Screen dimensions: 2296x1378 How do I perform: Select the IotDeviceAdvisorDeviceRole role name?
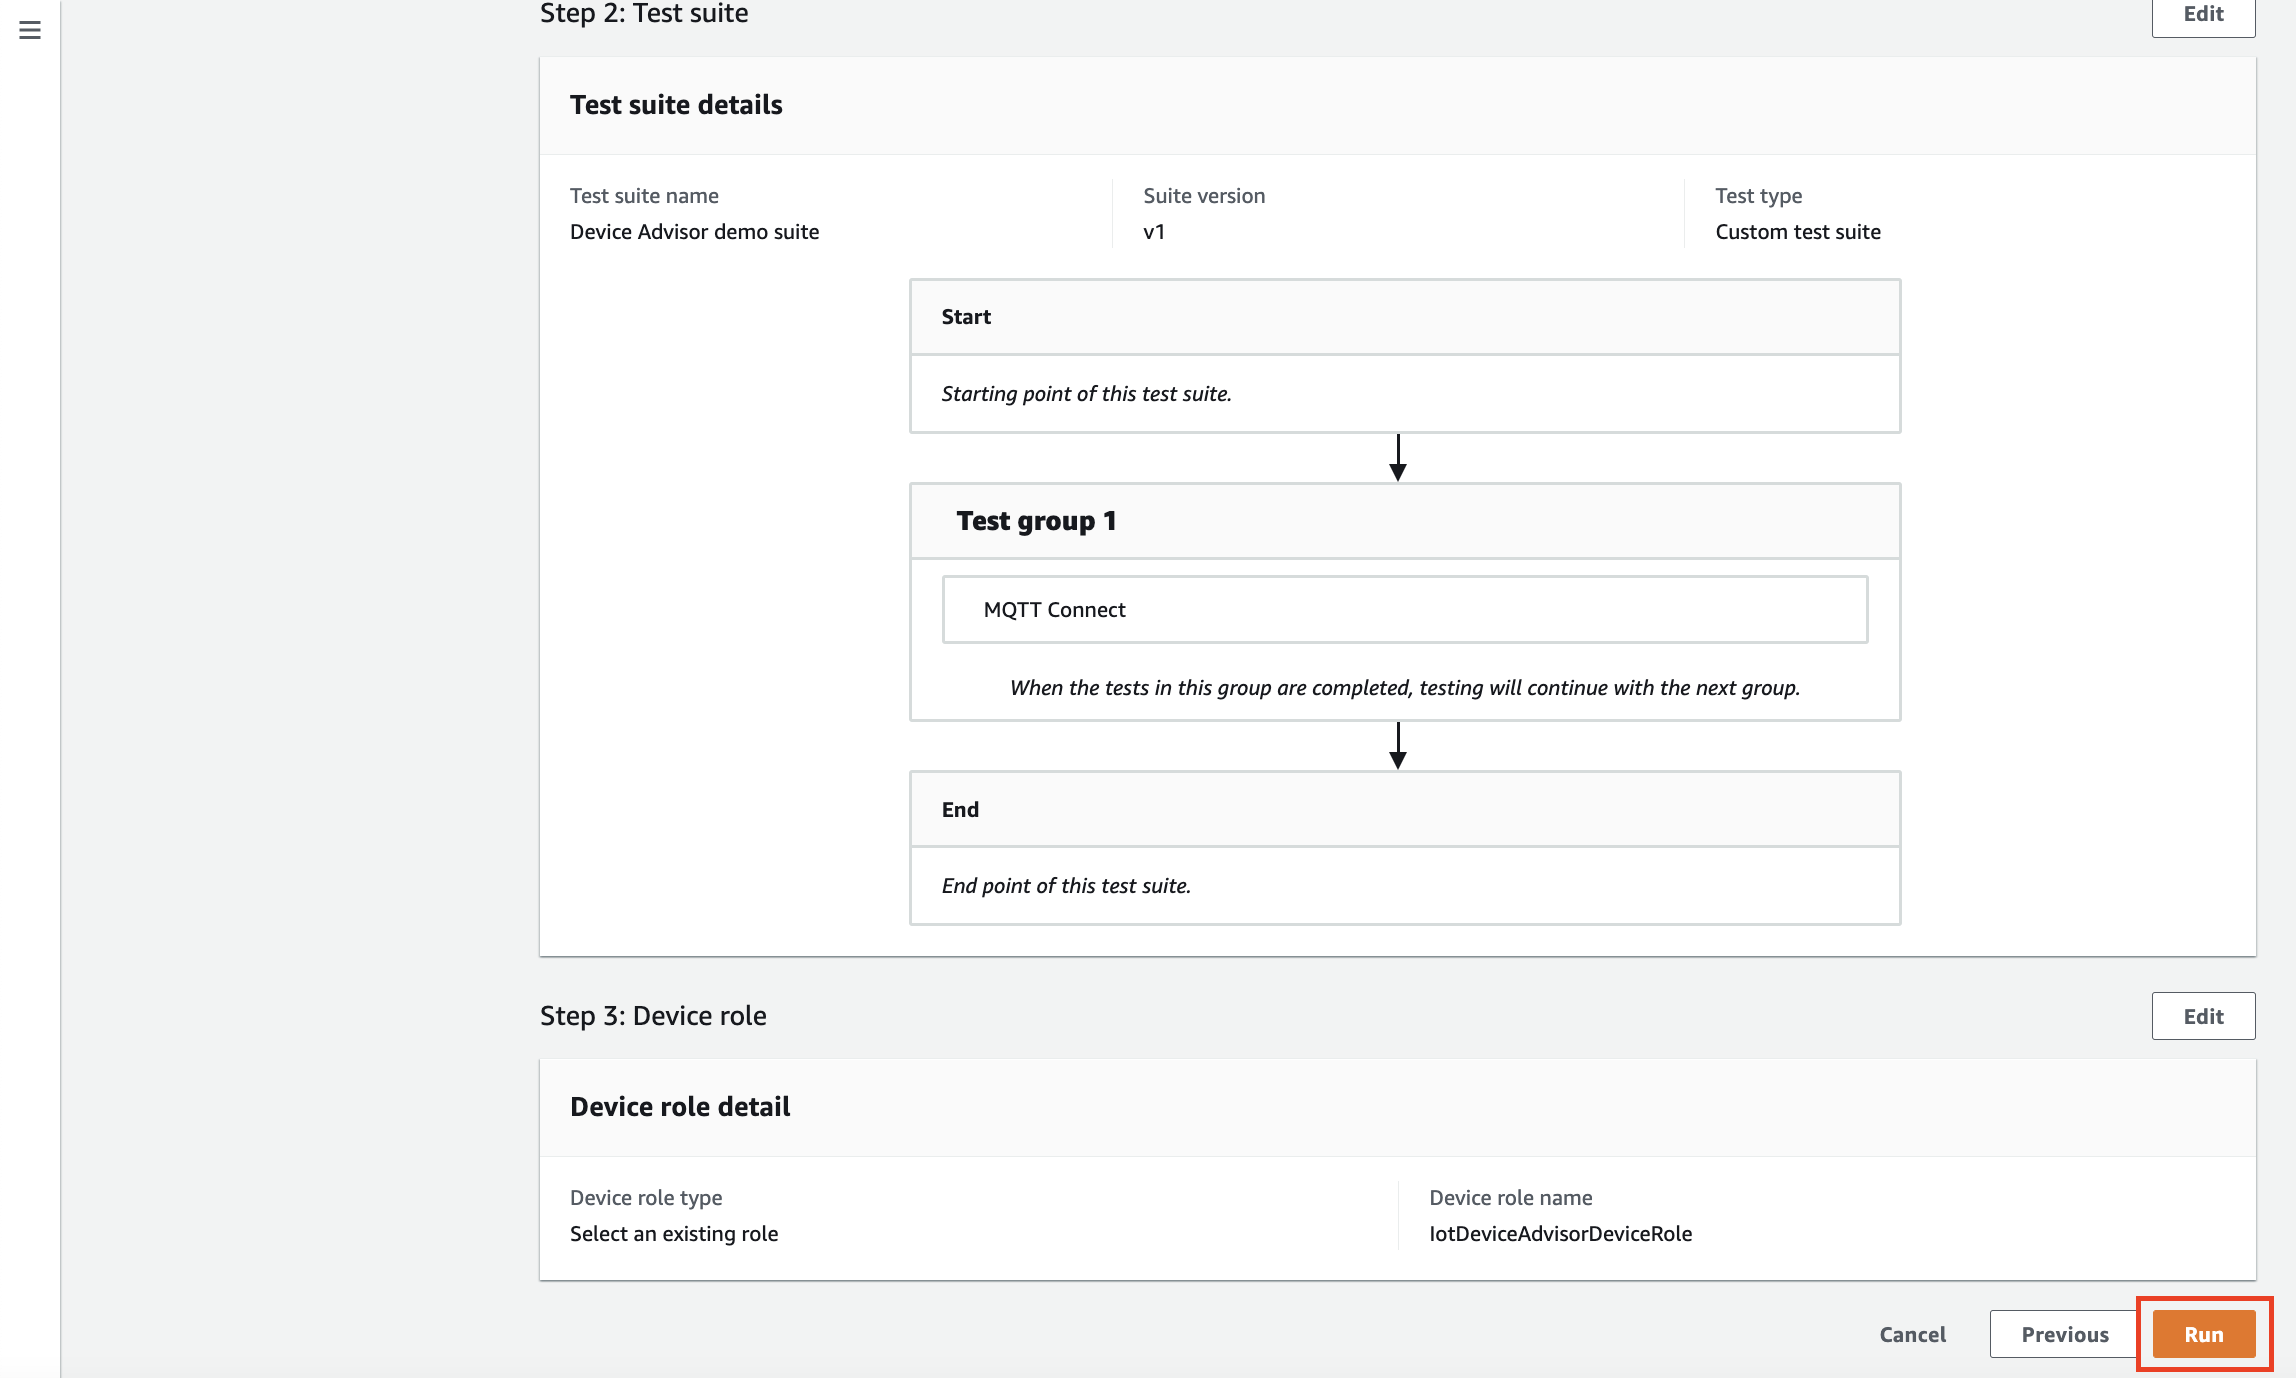[1560, 1233]
